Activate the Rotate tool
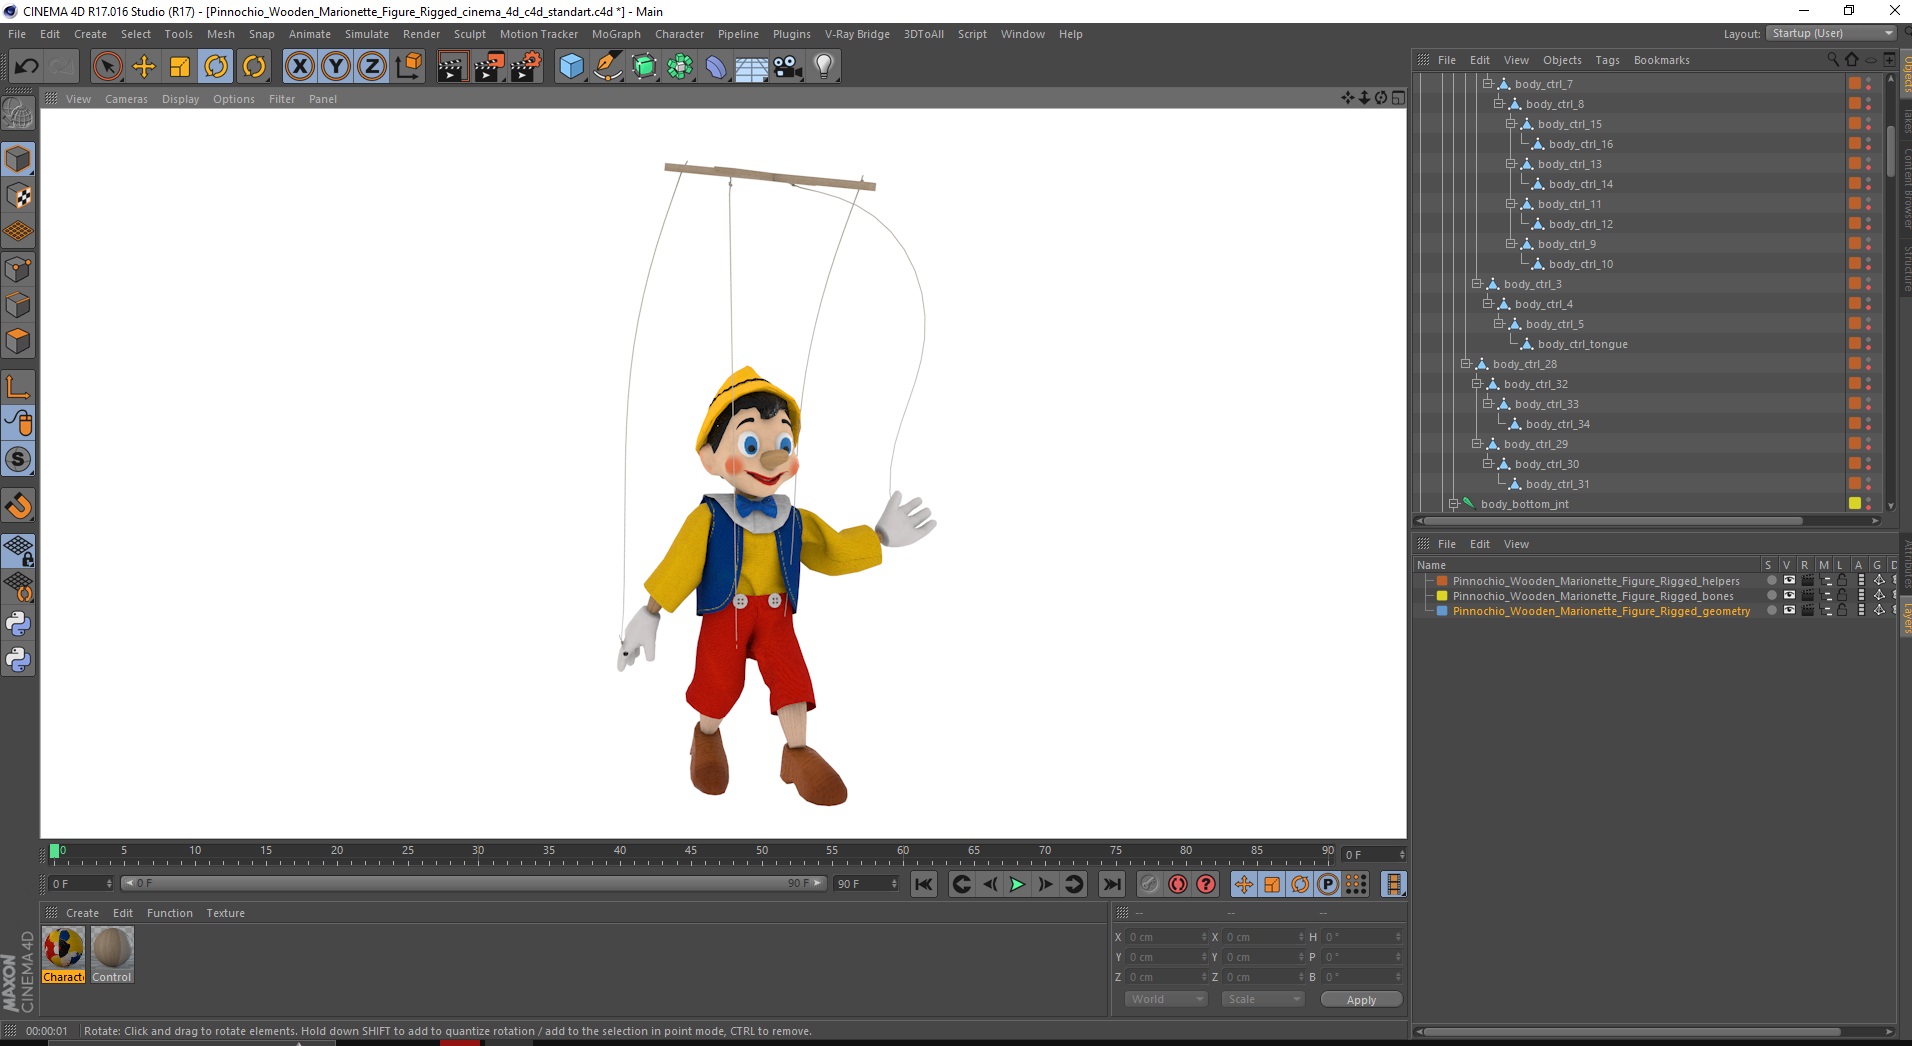The image size is (1912, 1046). [216, 67]
